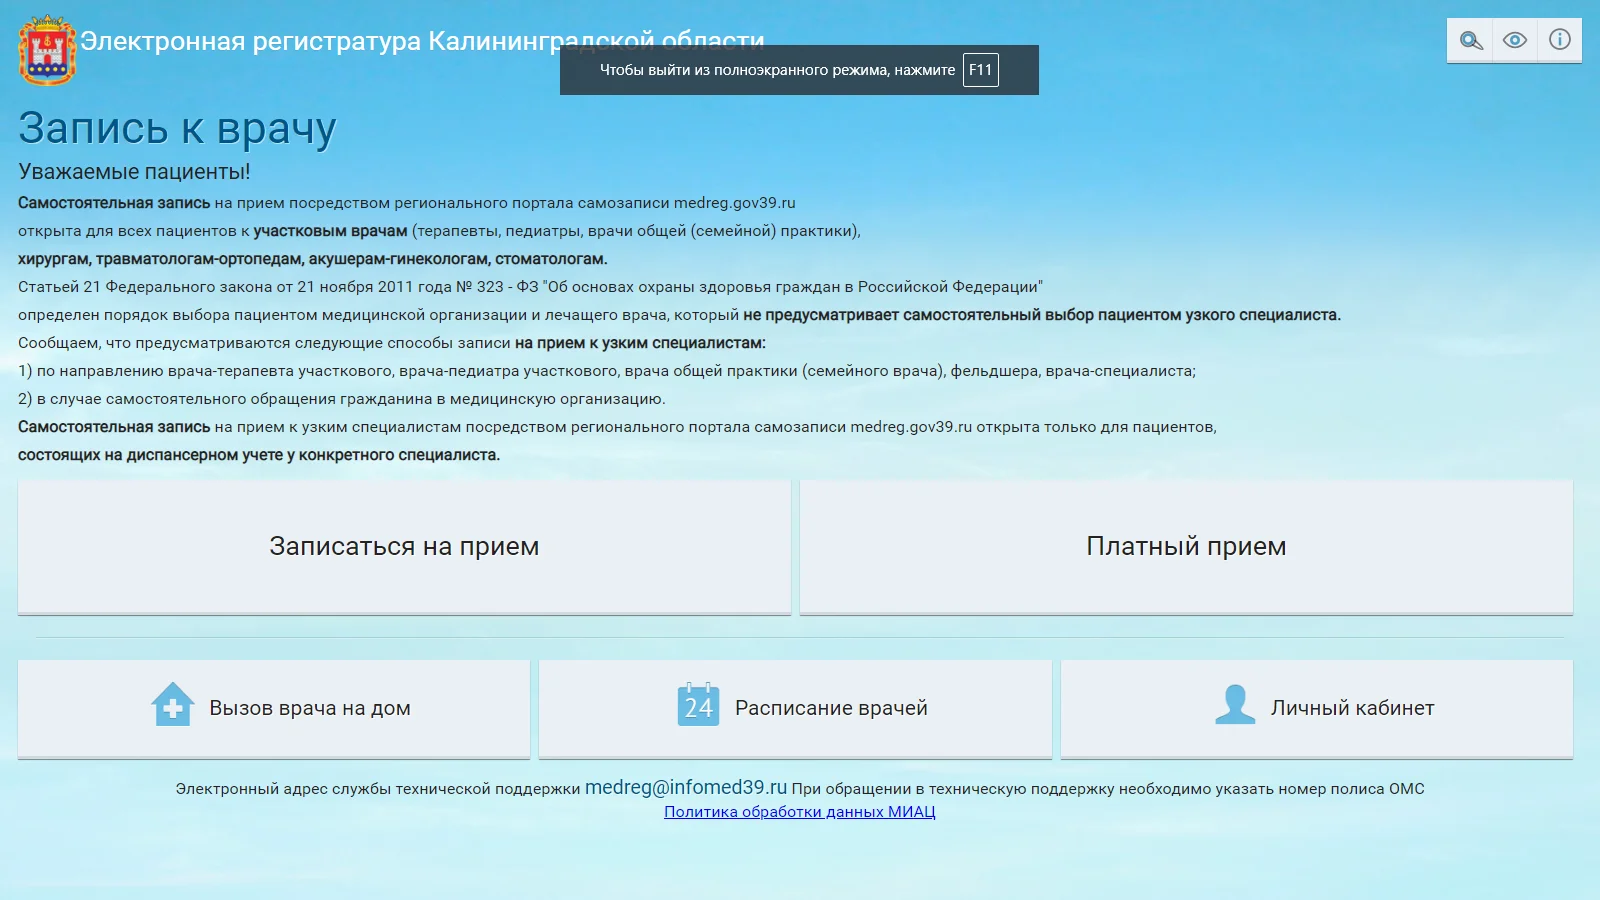Select the Вызов врача на дом label
This screenshot has width=1600, height=900.
[x=310, y=708]
